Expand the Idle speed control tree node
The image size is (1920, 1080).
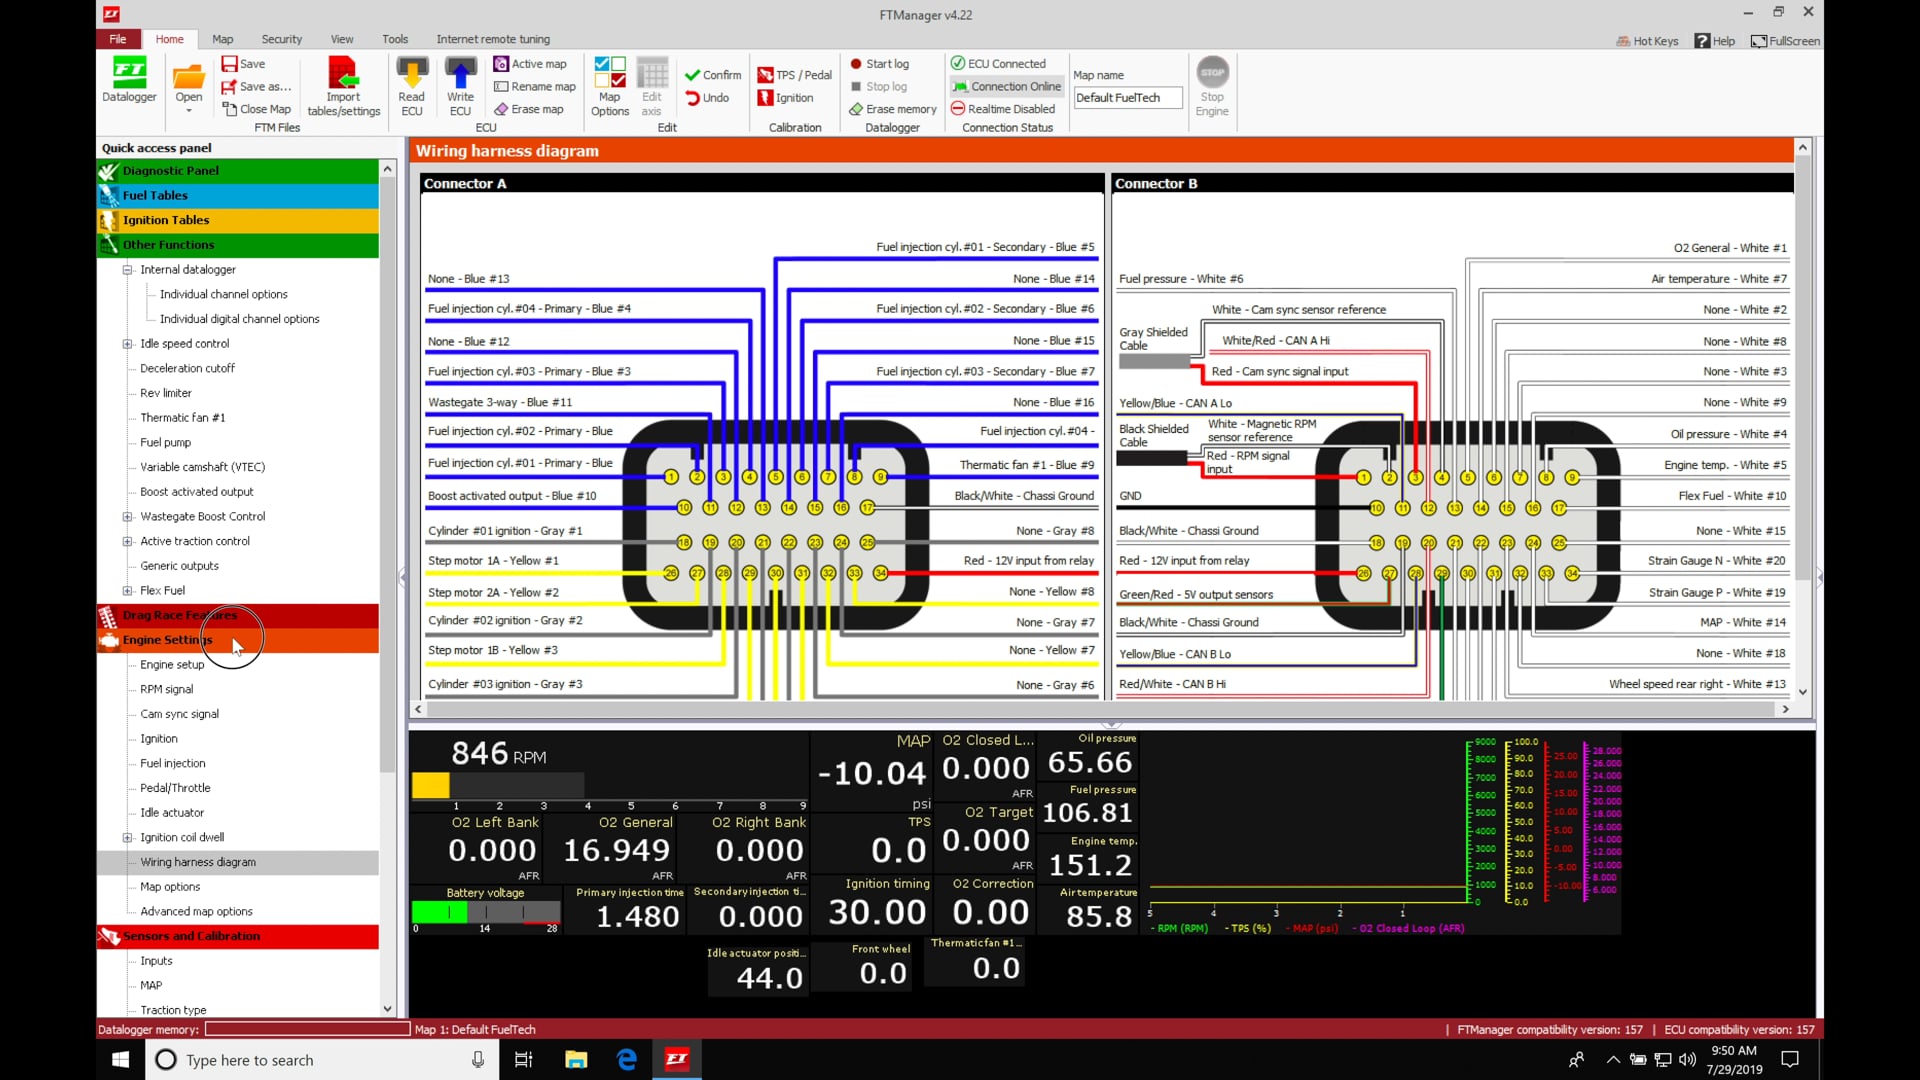(127, 343)
